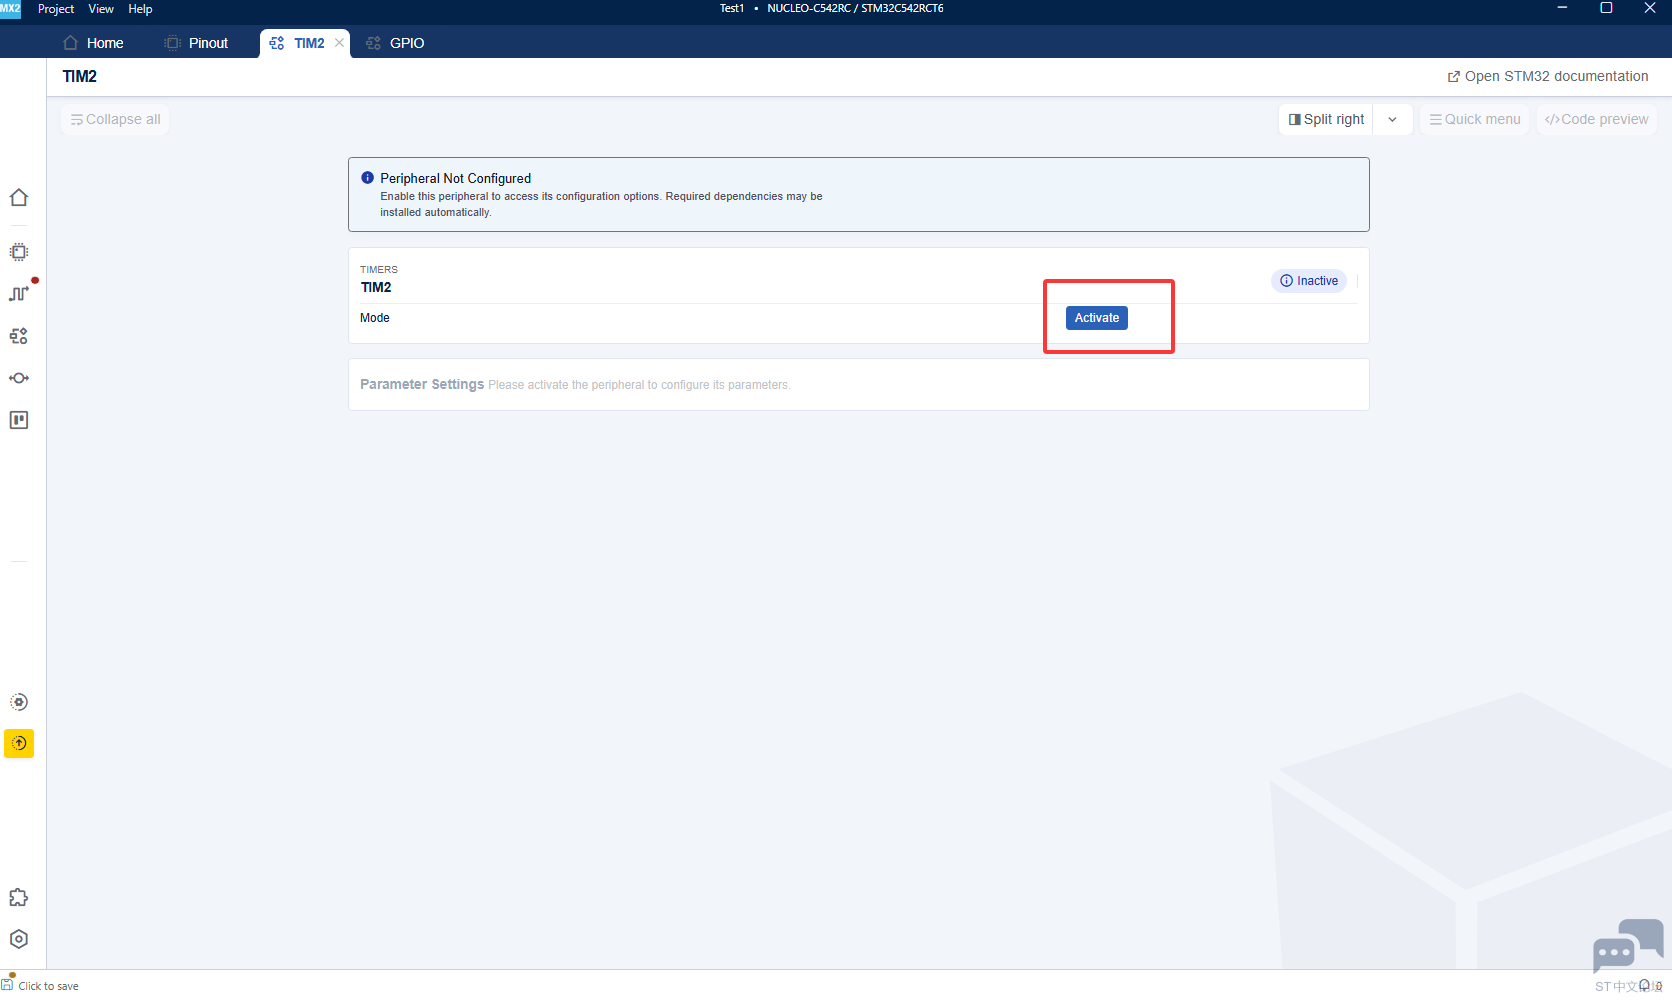Click the Parameter Settings heading

422,384
